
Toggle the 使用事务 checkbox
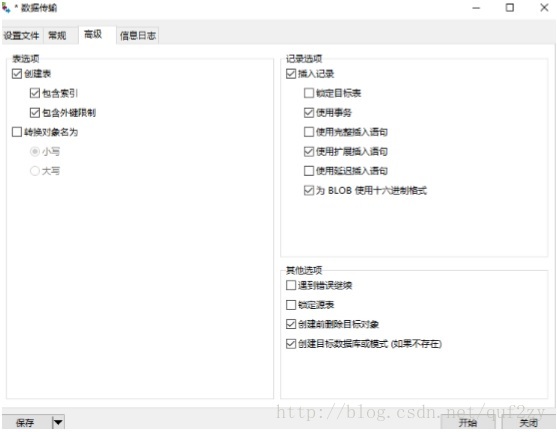[309, 113]
